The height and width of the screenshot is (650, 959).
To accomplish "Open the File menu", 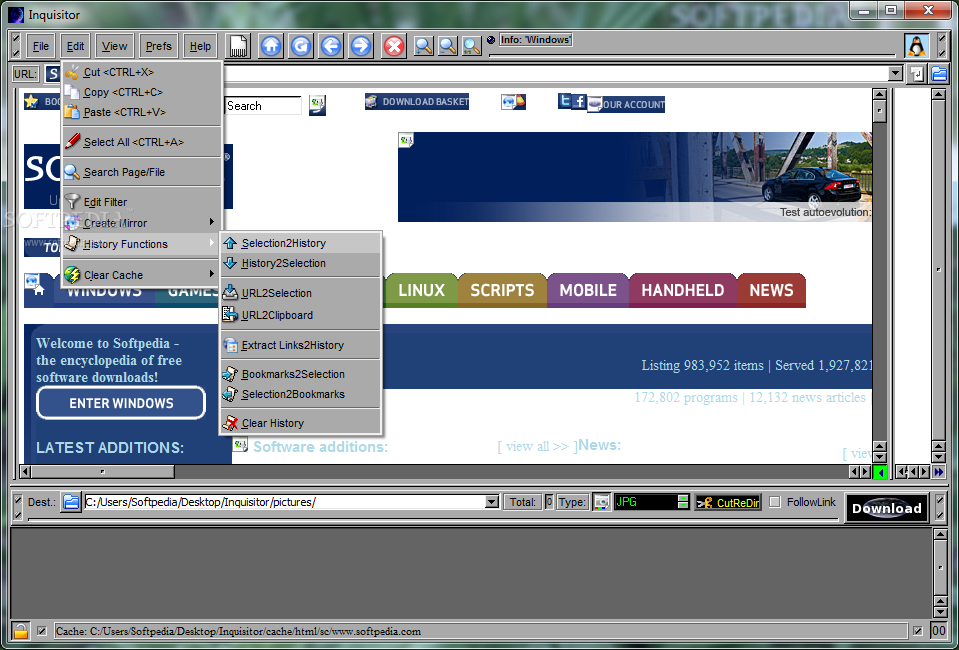I will tap(41, 46).
